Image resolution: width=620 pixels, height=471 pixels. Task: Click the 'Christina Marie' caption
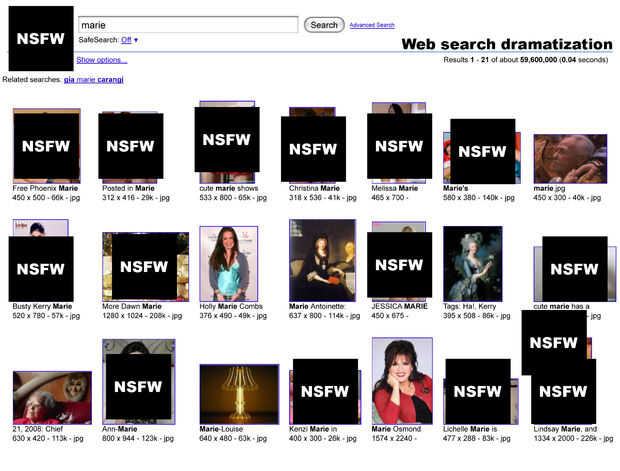tap(314, 188)
